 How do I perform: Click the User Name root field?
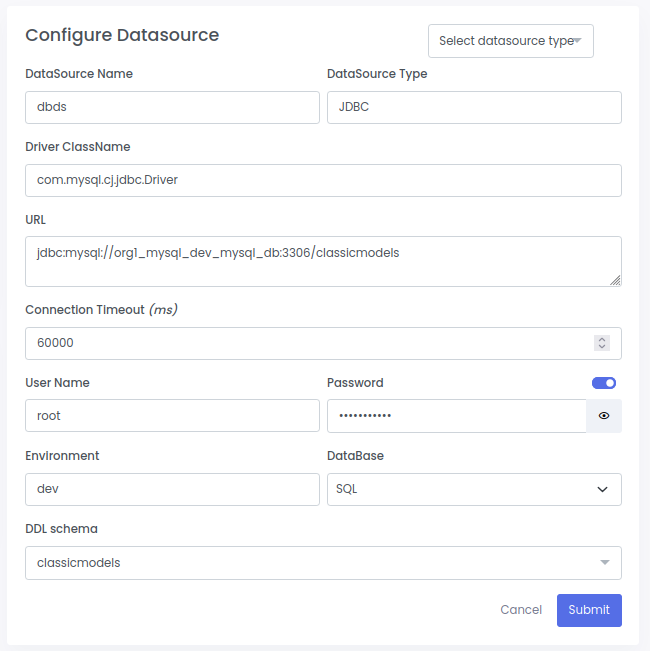[x=172, y=416]
